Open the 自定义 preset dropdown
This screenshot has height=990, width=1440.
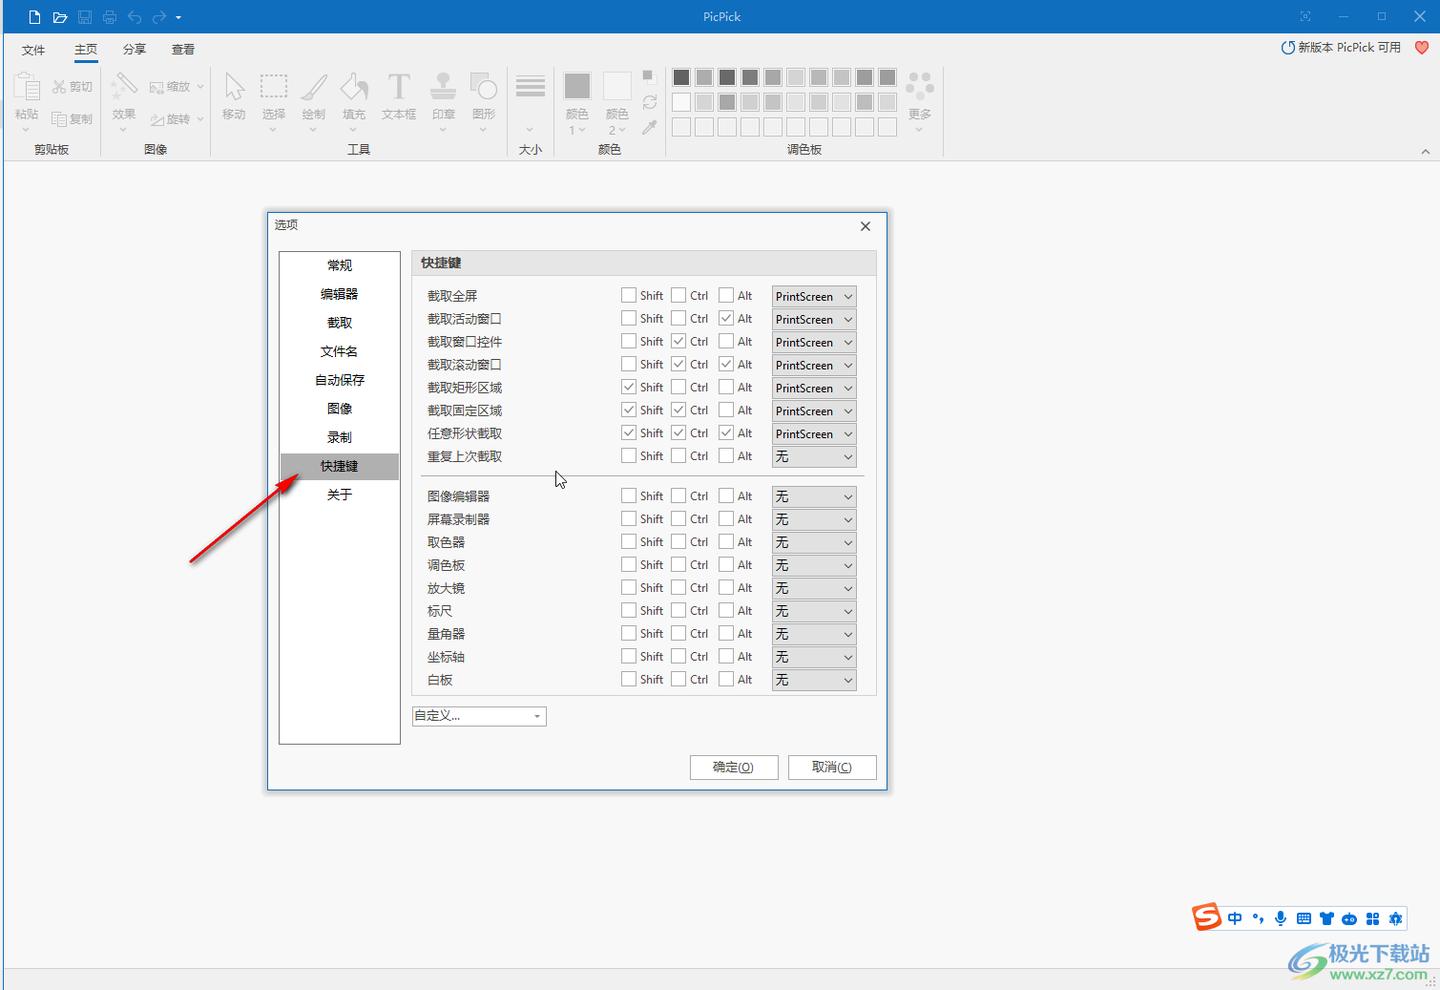point(479,716)
